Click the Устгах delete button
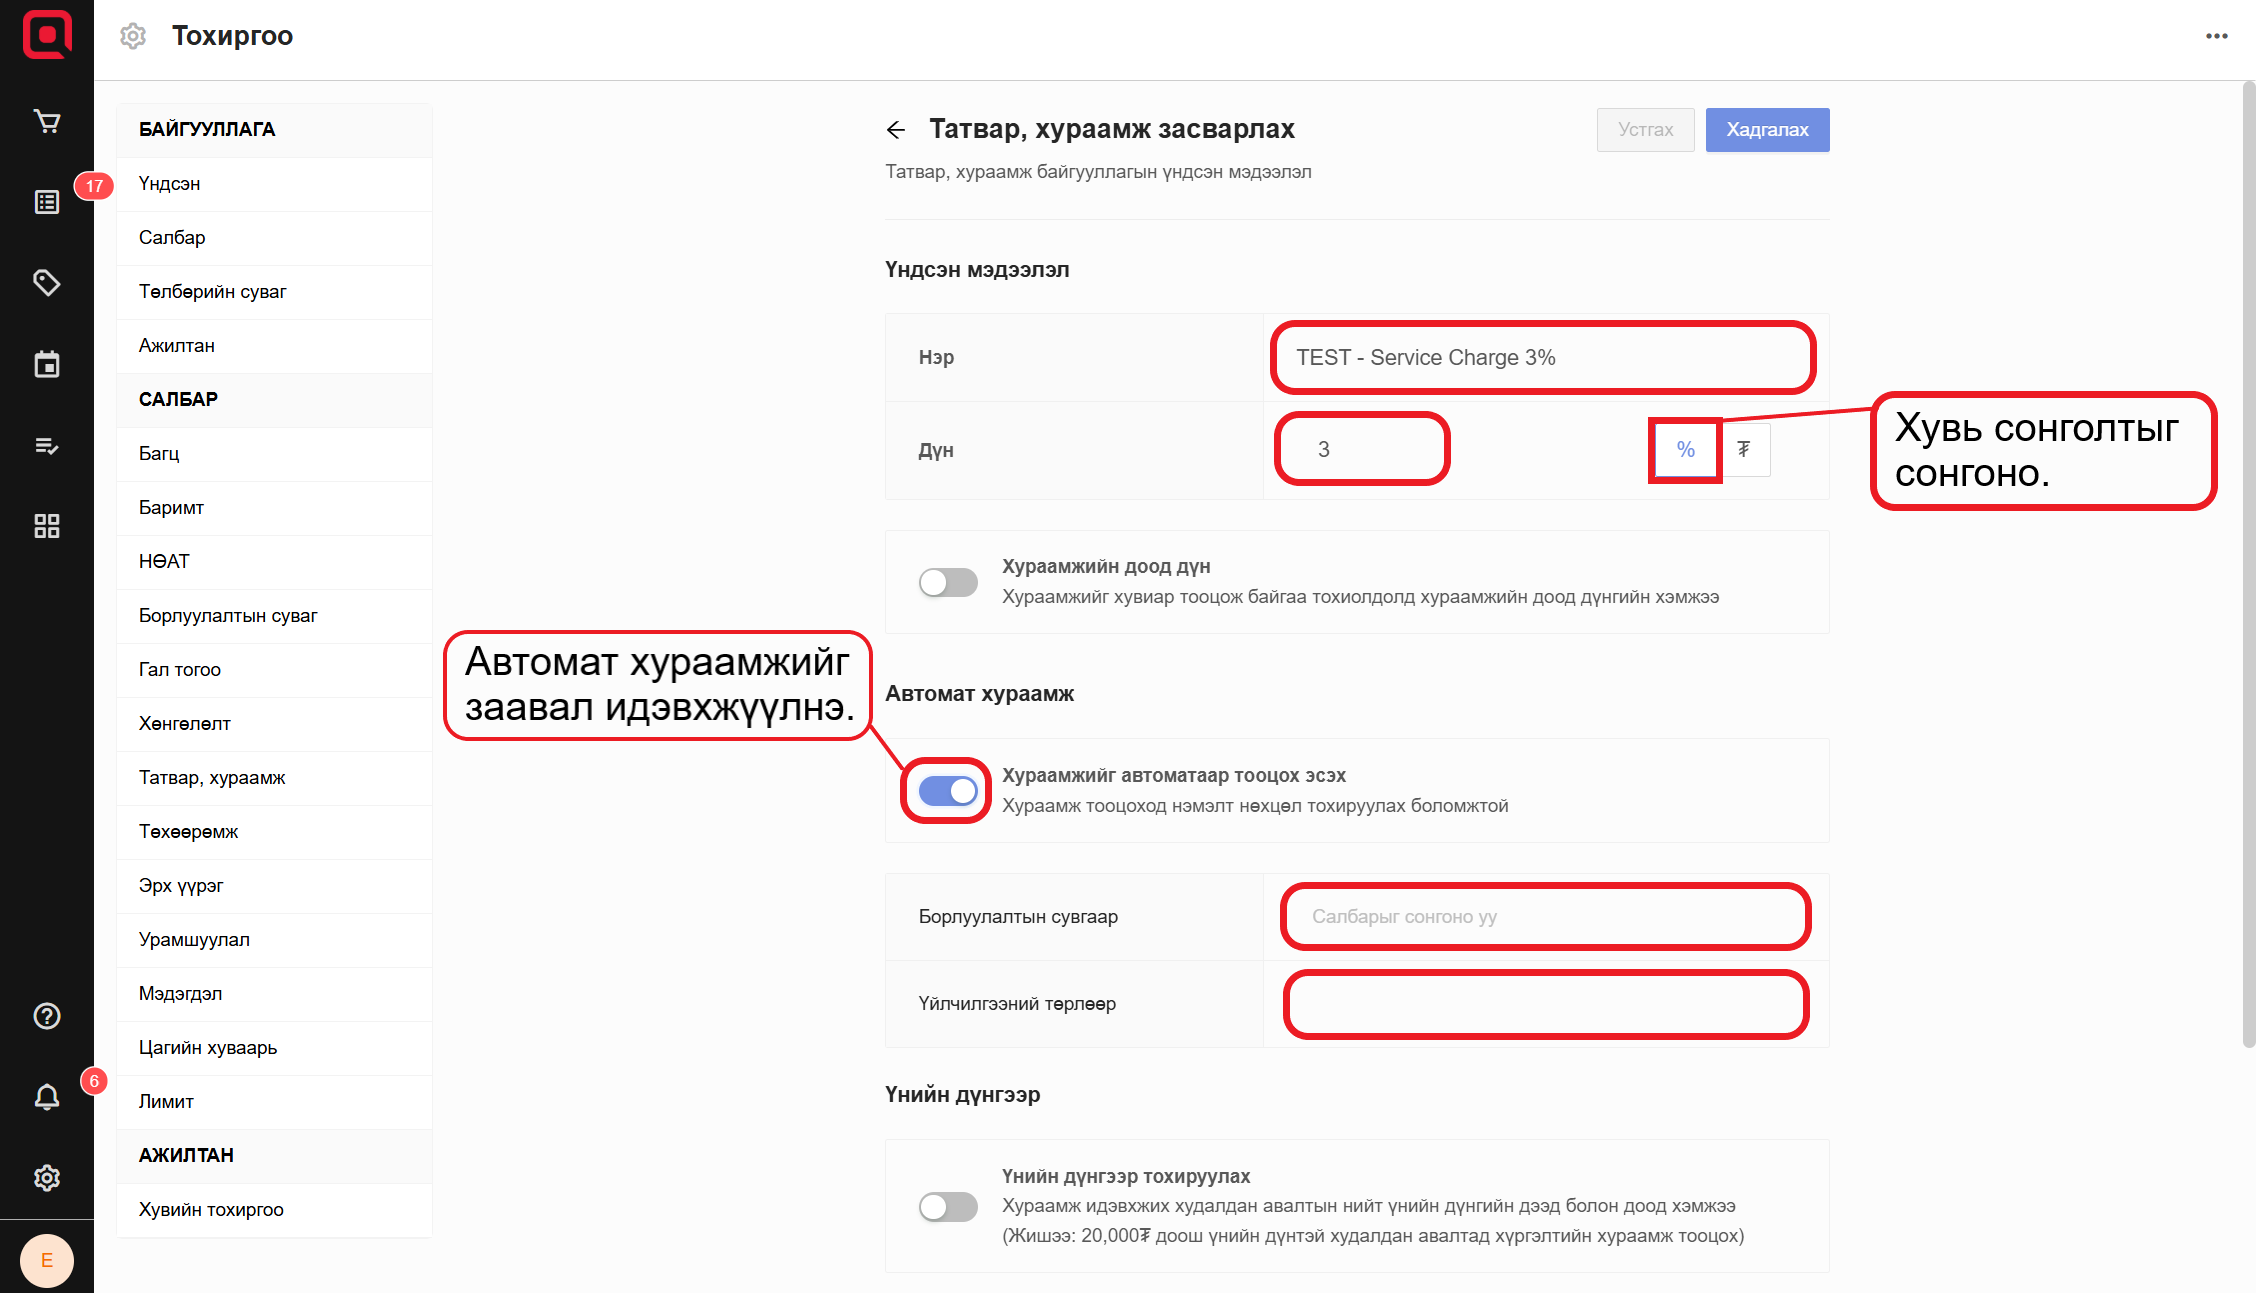Viewport: 2256px width, 1293px height. tap(1645, 130)
